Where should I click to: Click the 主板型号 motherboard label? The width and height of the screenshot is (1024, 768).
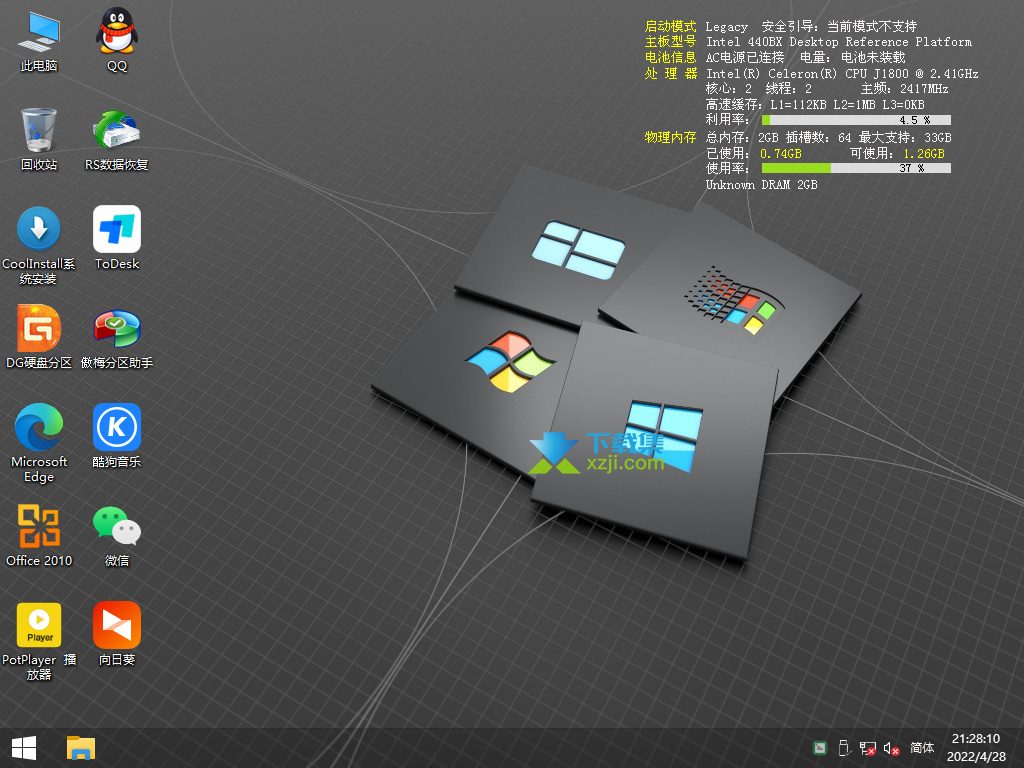[671, 42]
